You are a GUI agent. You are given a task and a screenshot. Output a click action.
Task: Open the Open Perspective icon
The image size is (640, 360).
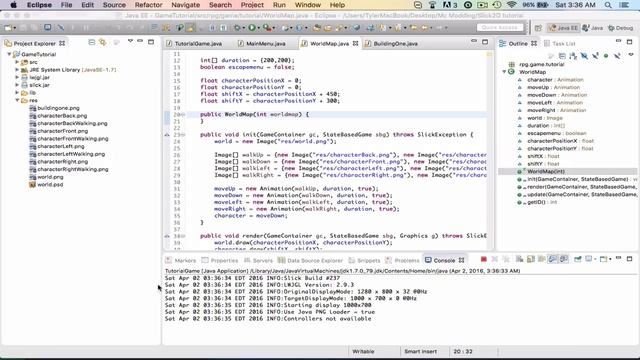point(538,28)
